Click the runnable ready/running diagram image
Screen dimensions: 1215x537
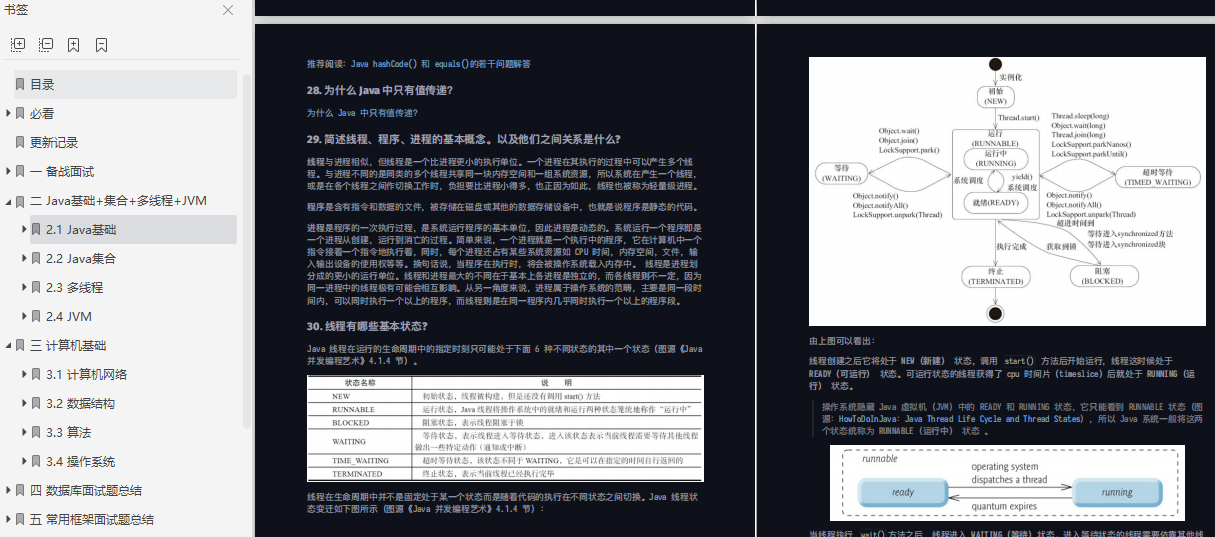click(1007, 484)
